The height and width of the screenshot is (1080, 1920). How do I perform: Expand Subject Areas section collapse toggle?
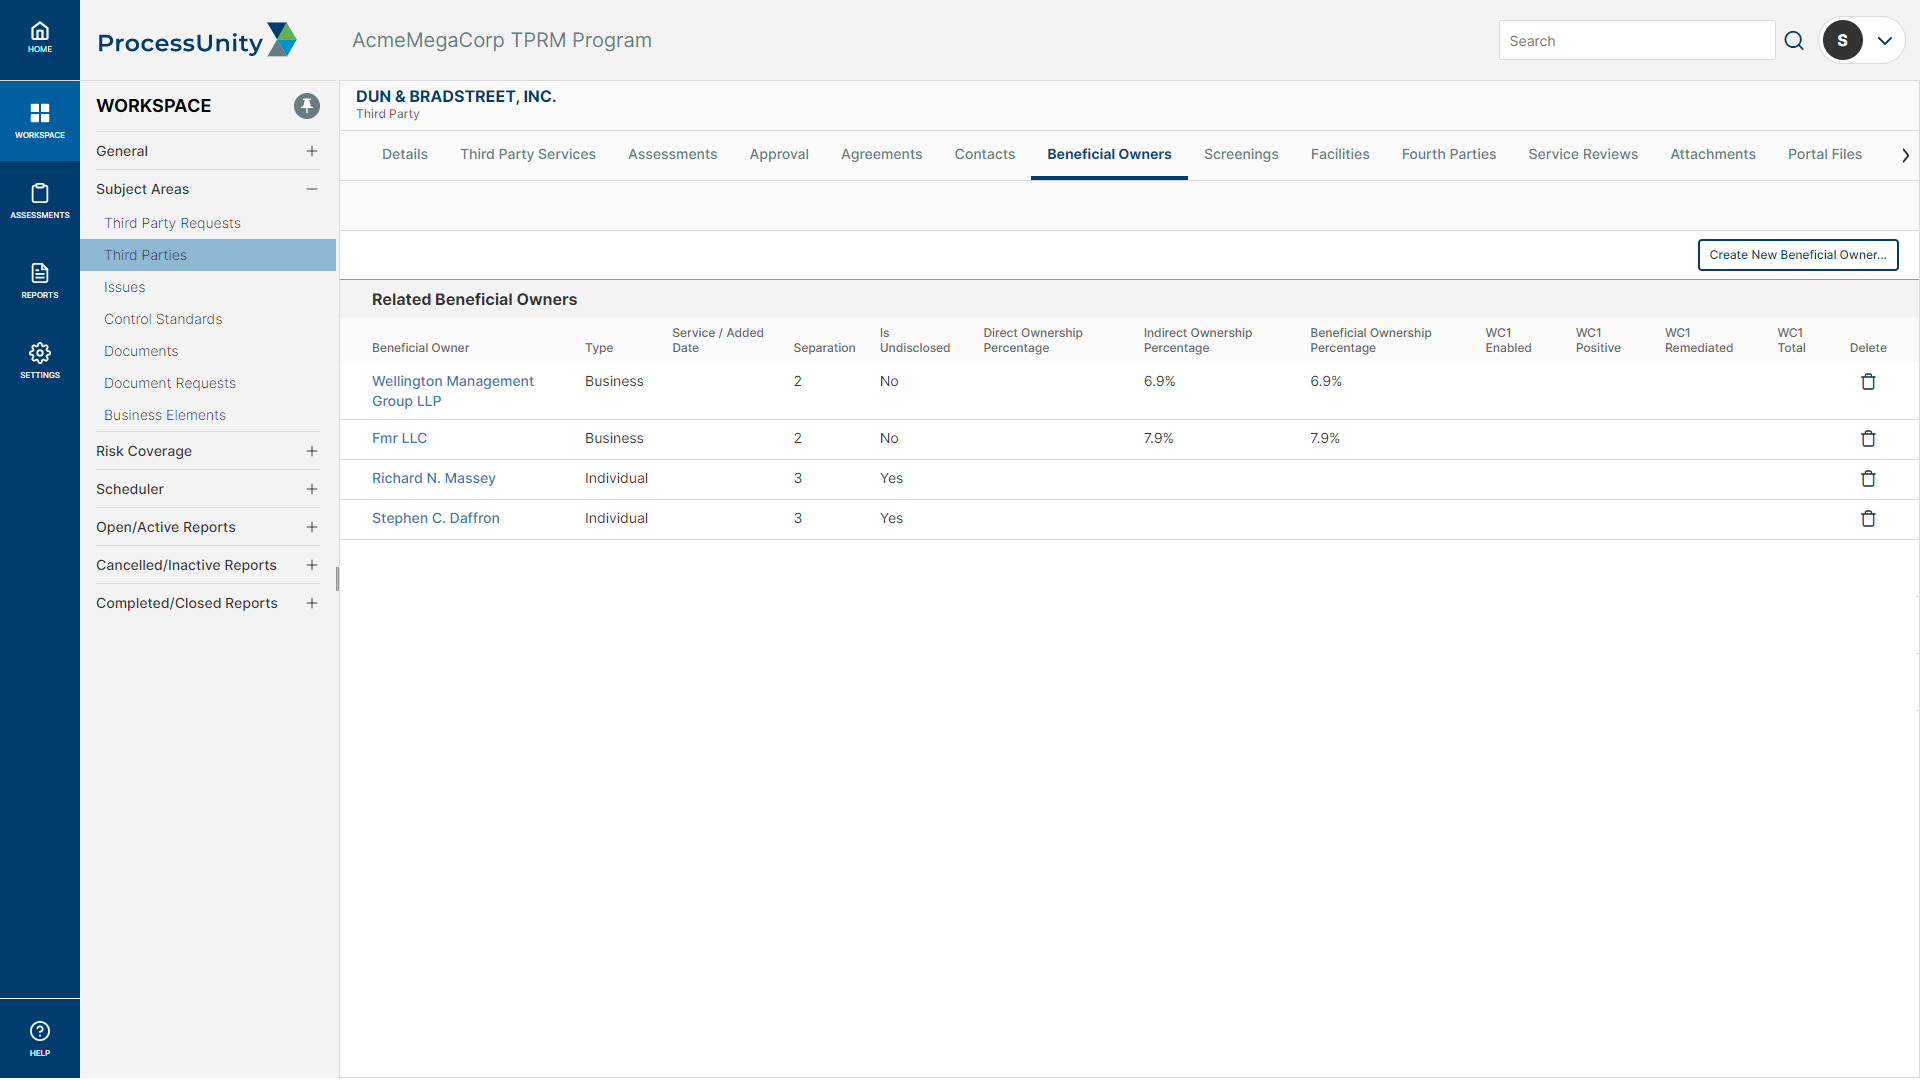313,189
